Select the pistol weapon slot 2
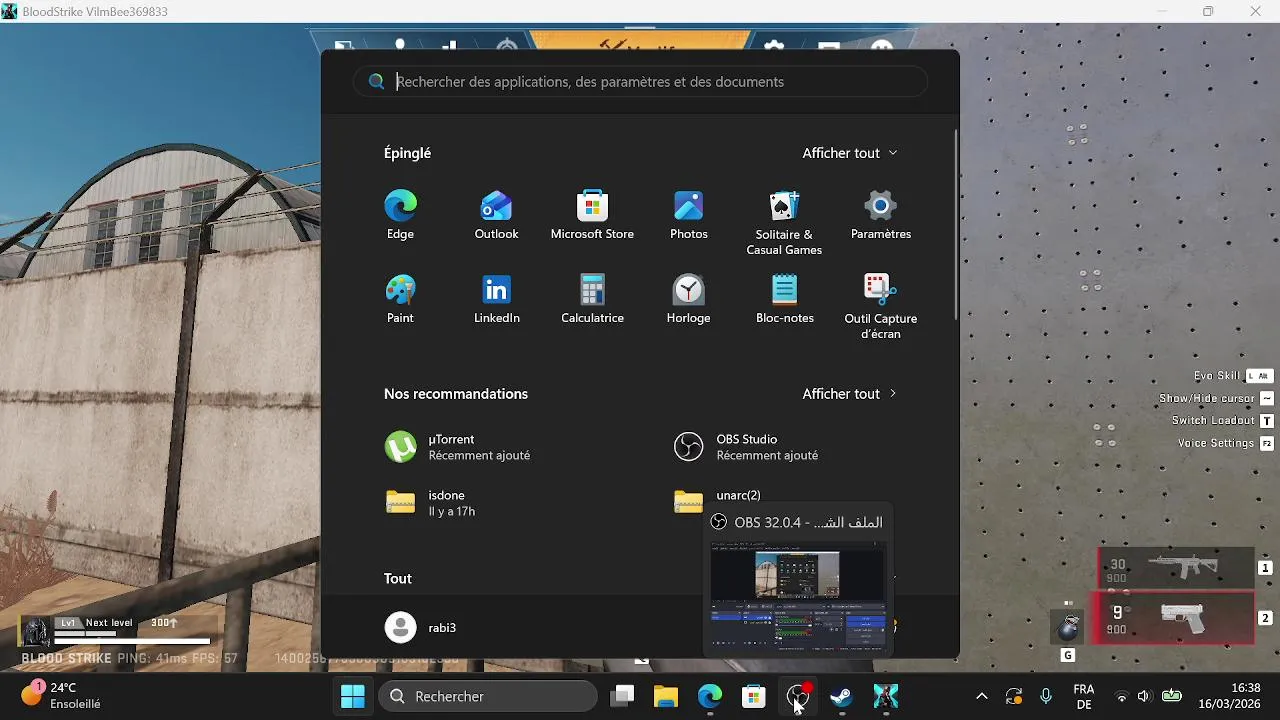 (x=1176, y=617)
